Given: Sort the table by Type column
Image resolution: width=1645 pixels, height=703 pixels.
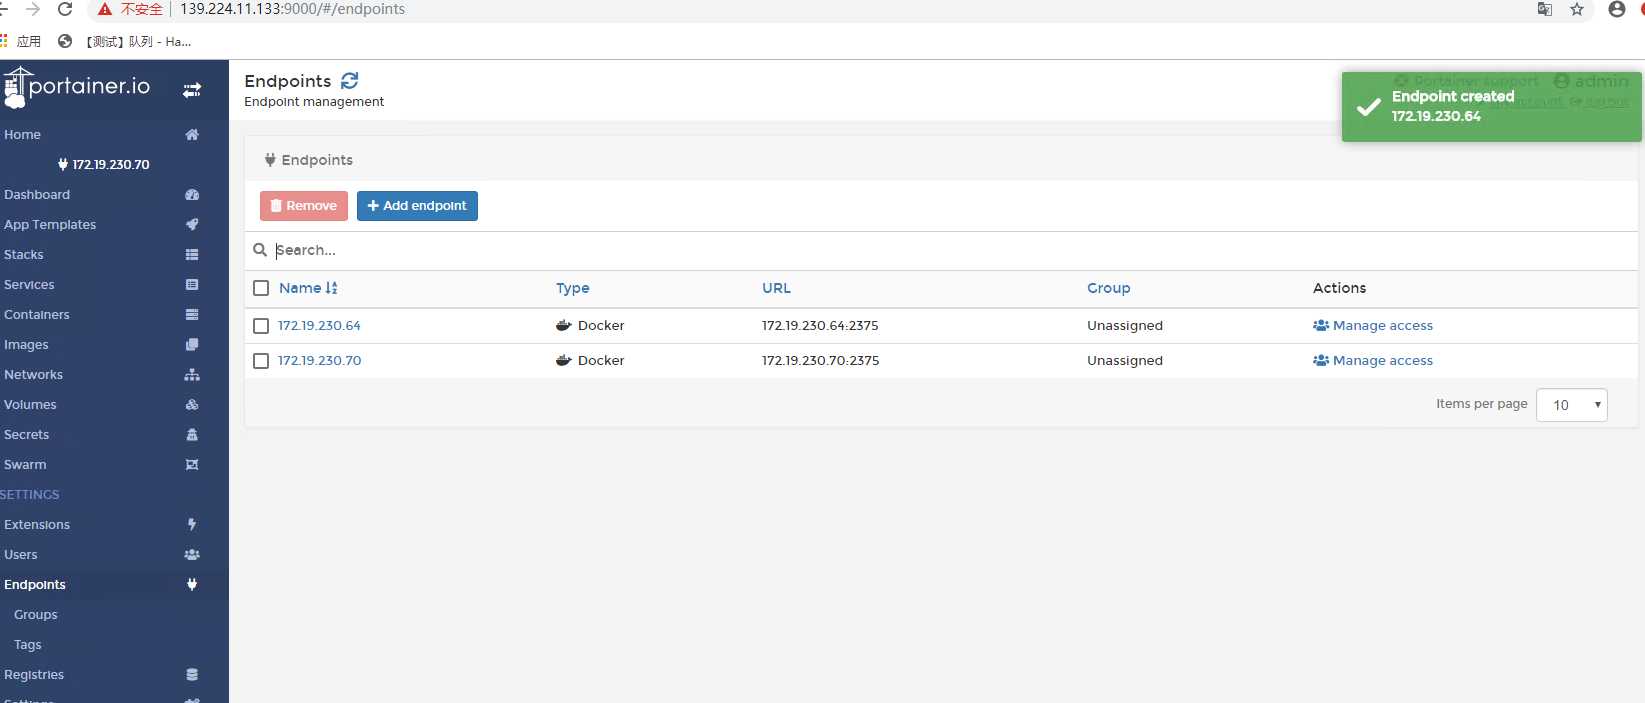Looking at the screenshot, I should tap(573, 288).
